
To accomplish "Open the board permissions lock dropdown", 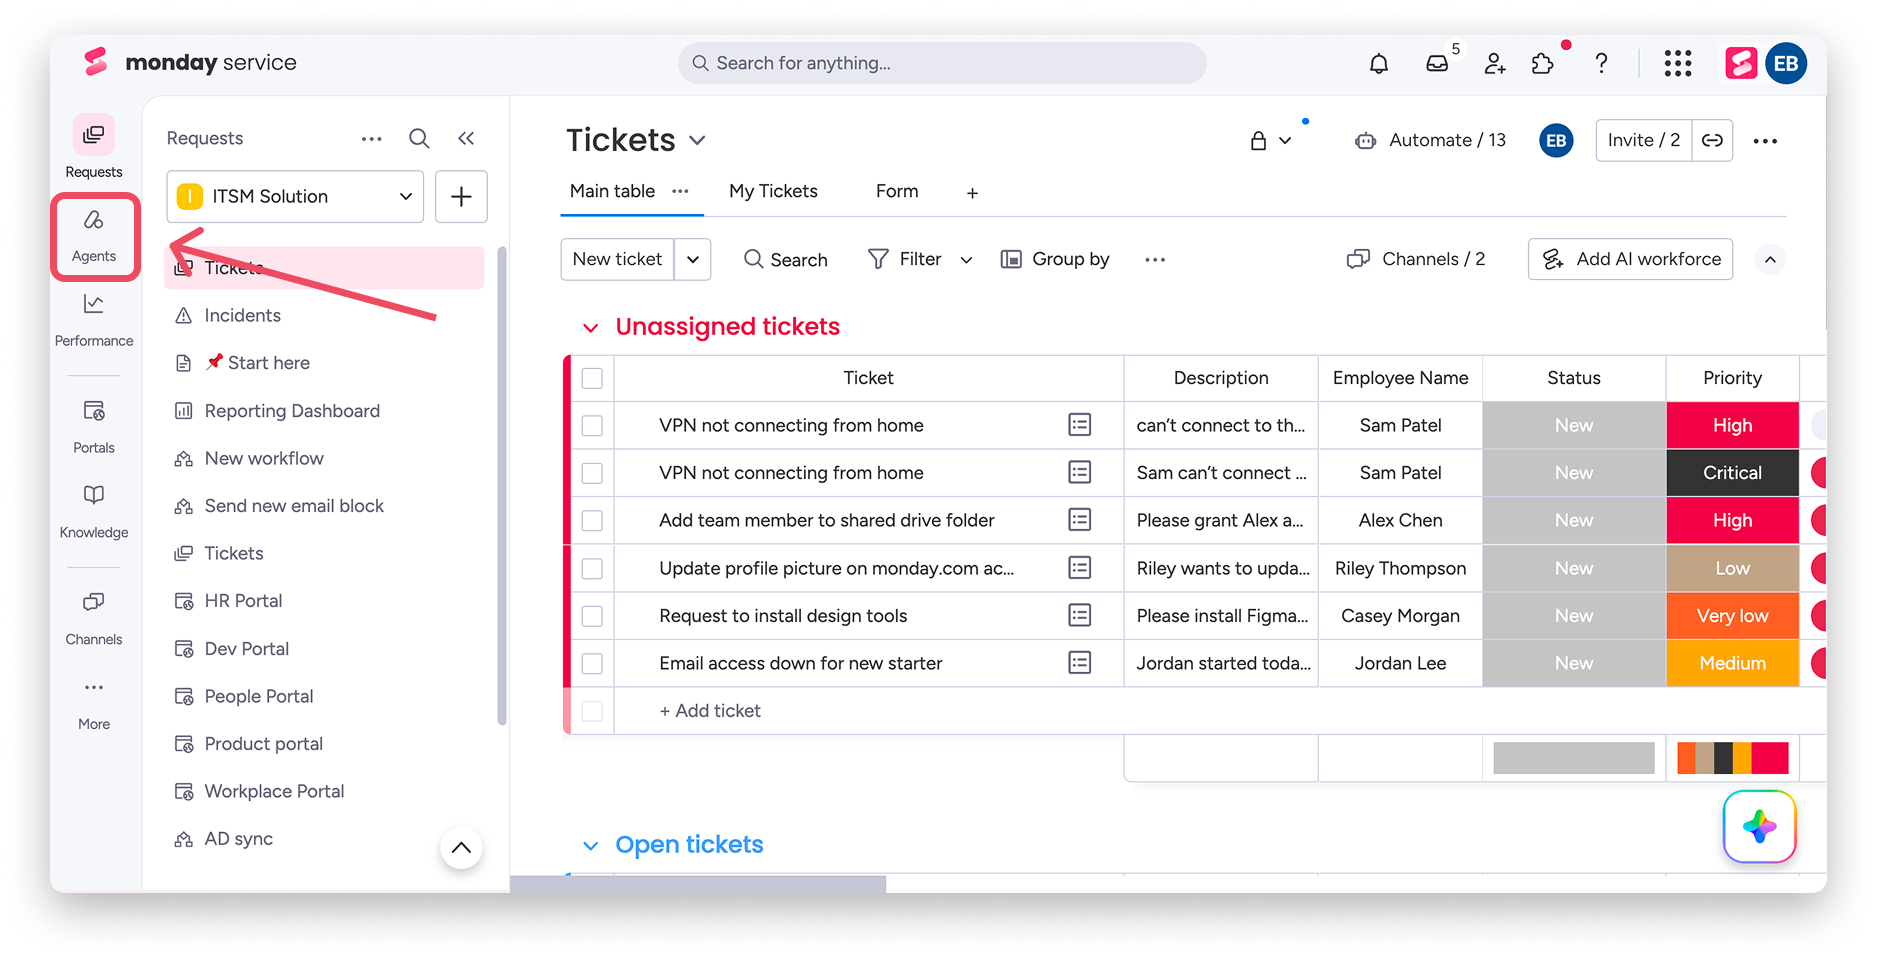I will point(1271,141).
